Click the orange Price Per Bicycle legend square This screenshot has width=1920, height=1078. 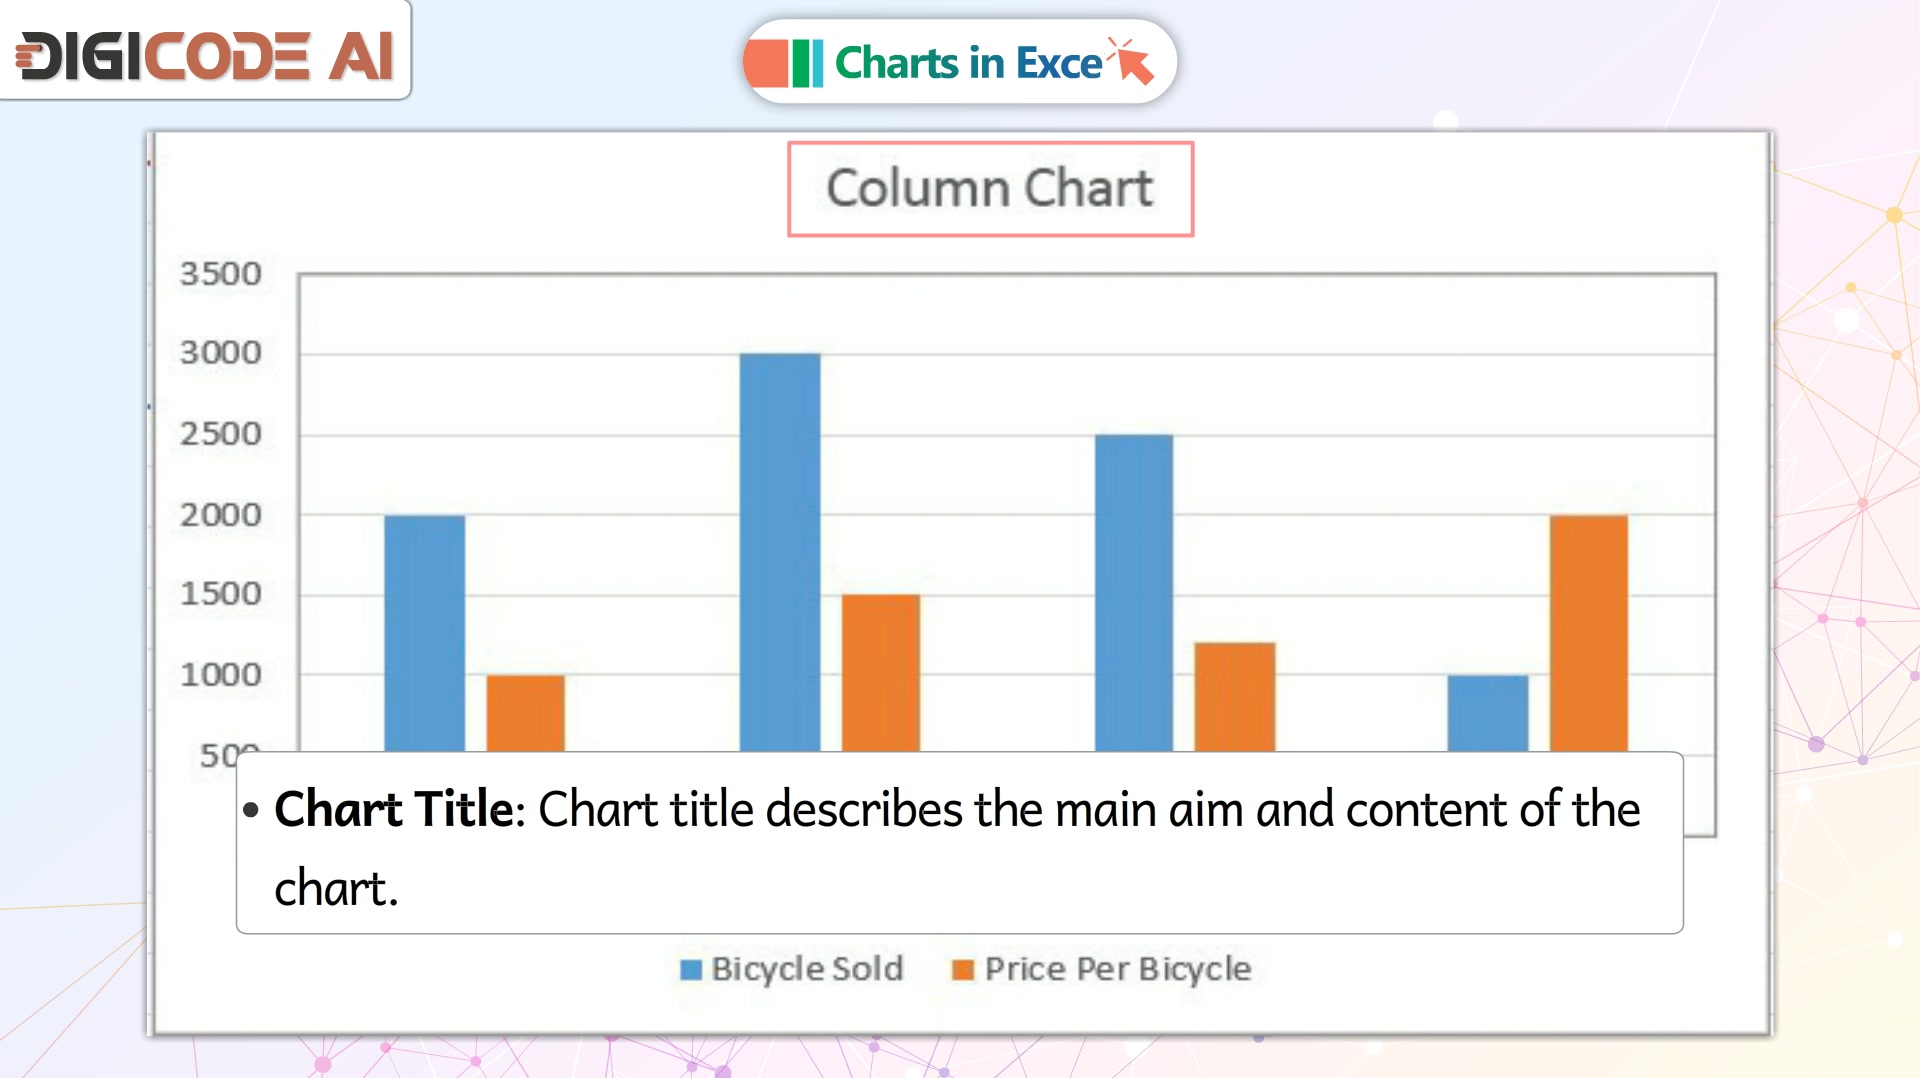click(963, 970)
